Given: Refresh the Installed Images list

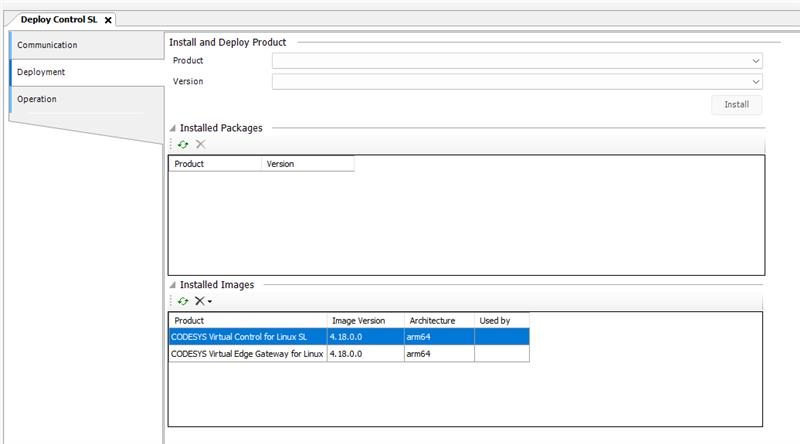Looking at the screenshot, I should click(x=183, y=301).
